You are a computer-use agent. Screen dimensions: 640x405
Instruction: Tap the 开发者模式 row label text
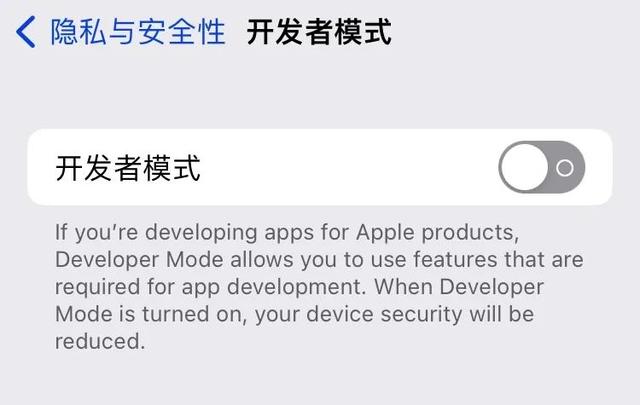coord(128,168)
